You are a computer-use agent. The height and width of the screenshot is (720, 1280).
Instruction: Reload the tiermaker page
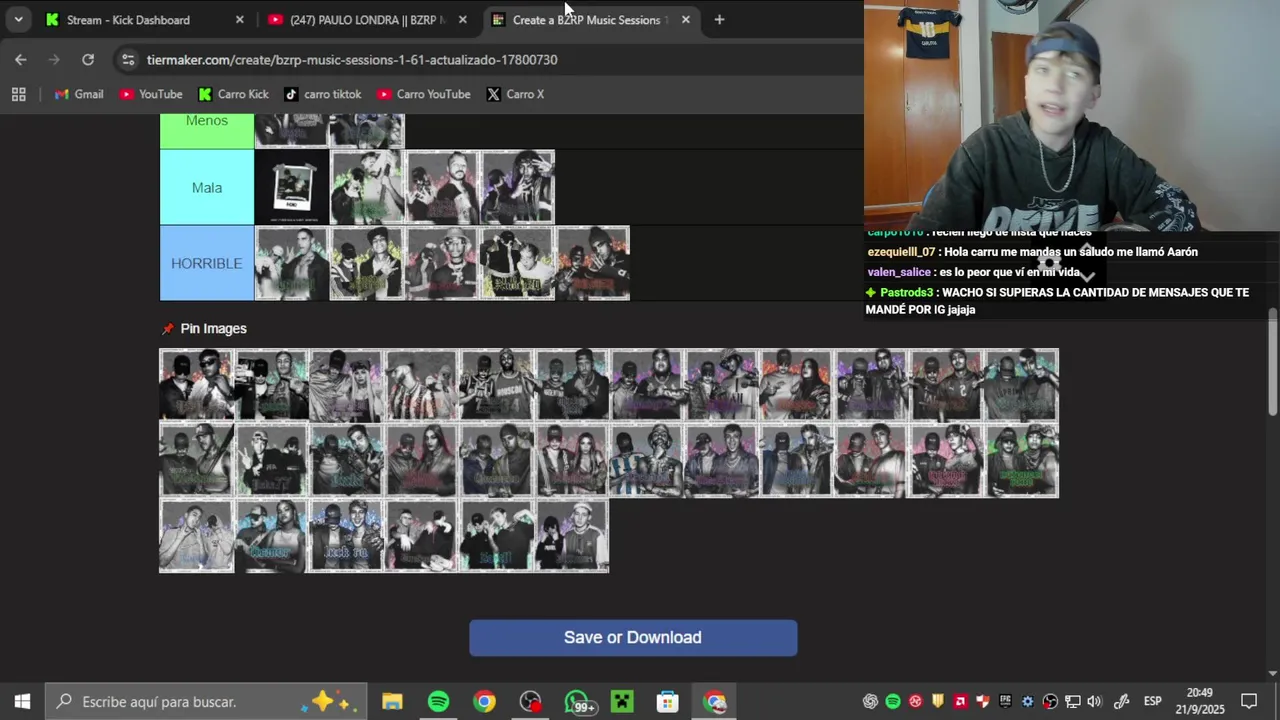pos(88,60)
